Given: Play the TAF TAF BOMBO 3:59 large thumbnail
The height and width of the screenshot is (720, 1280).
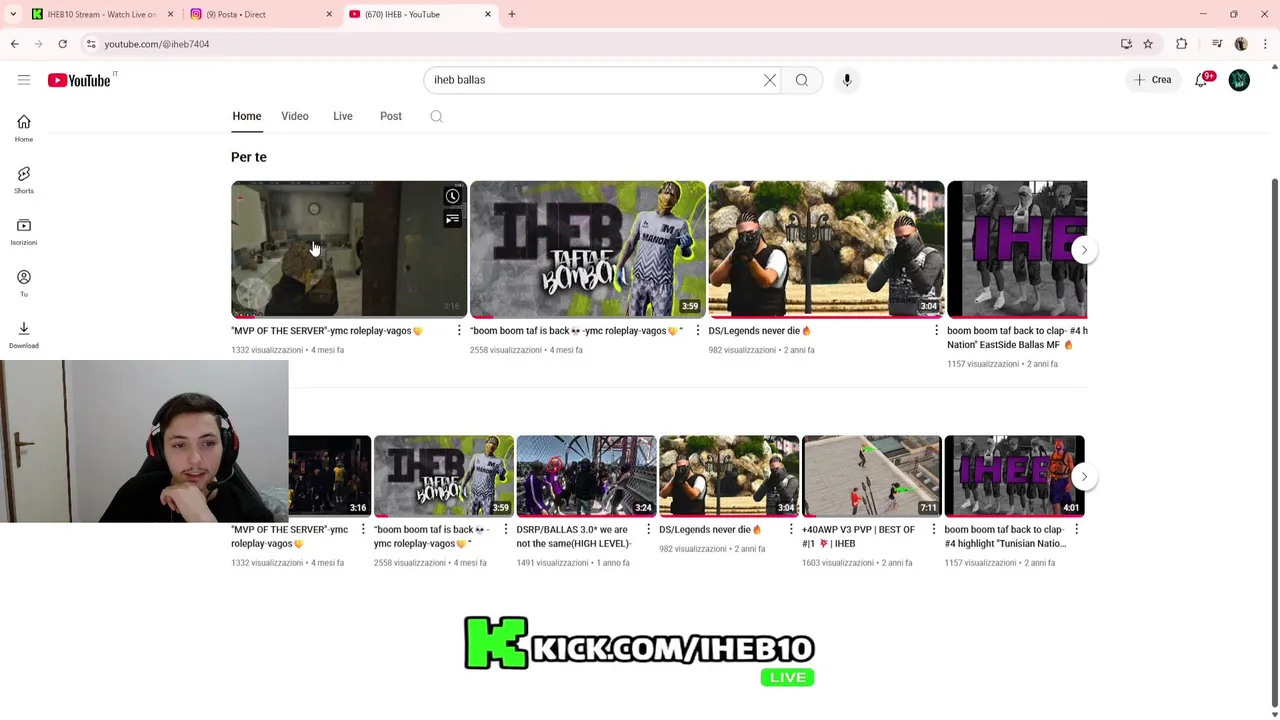Looking at the screenshot, I should click(588, 249).
